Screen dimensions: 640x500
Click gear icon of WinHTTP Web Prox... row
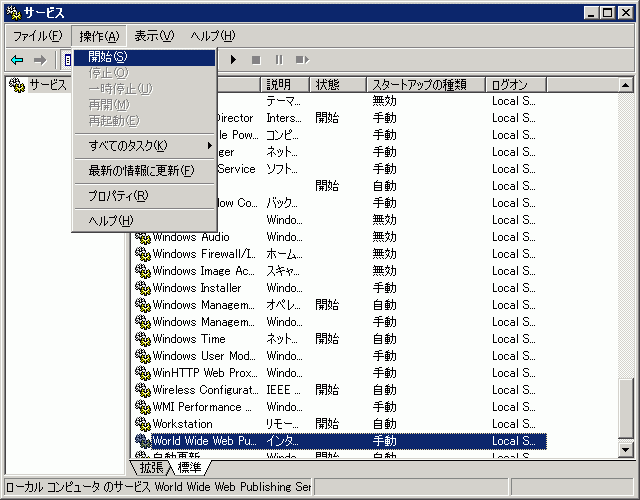pos(143,373)
